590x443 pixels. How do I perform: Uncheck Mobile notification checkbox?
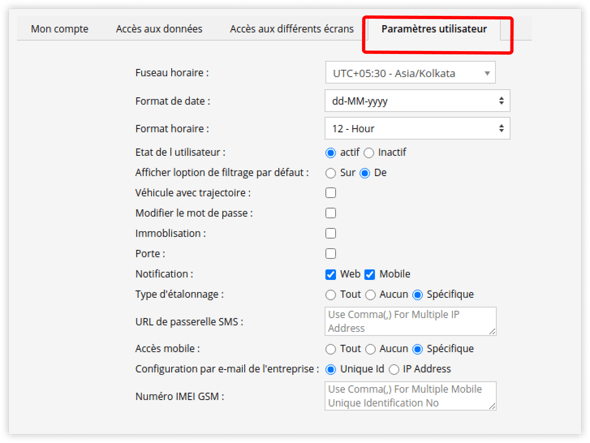370,274
